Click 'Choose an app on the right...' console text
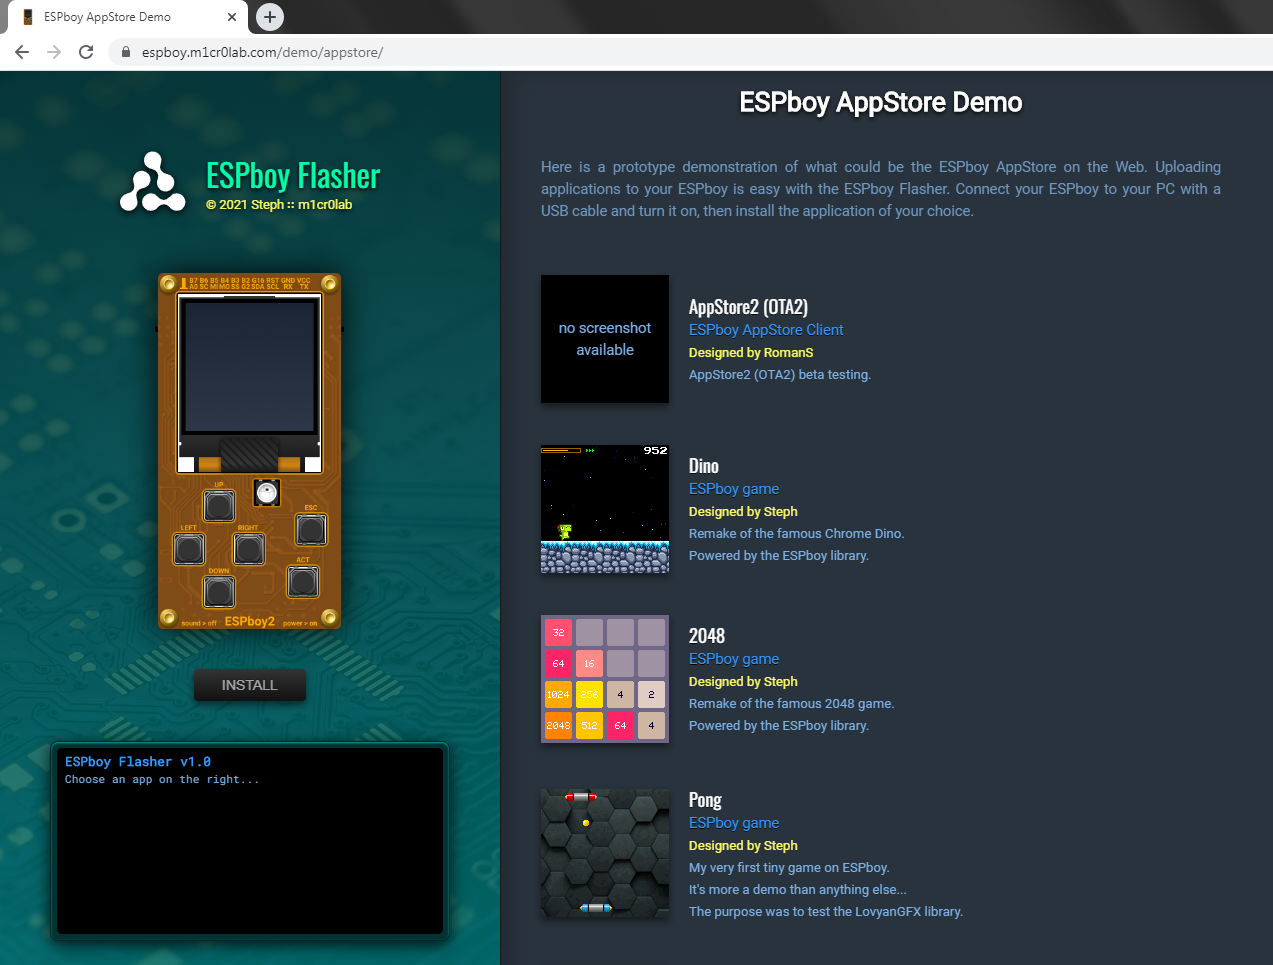 point(162,780)
